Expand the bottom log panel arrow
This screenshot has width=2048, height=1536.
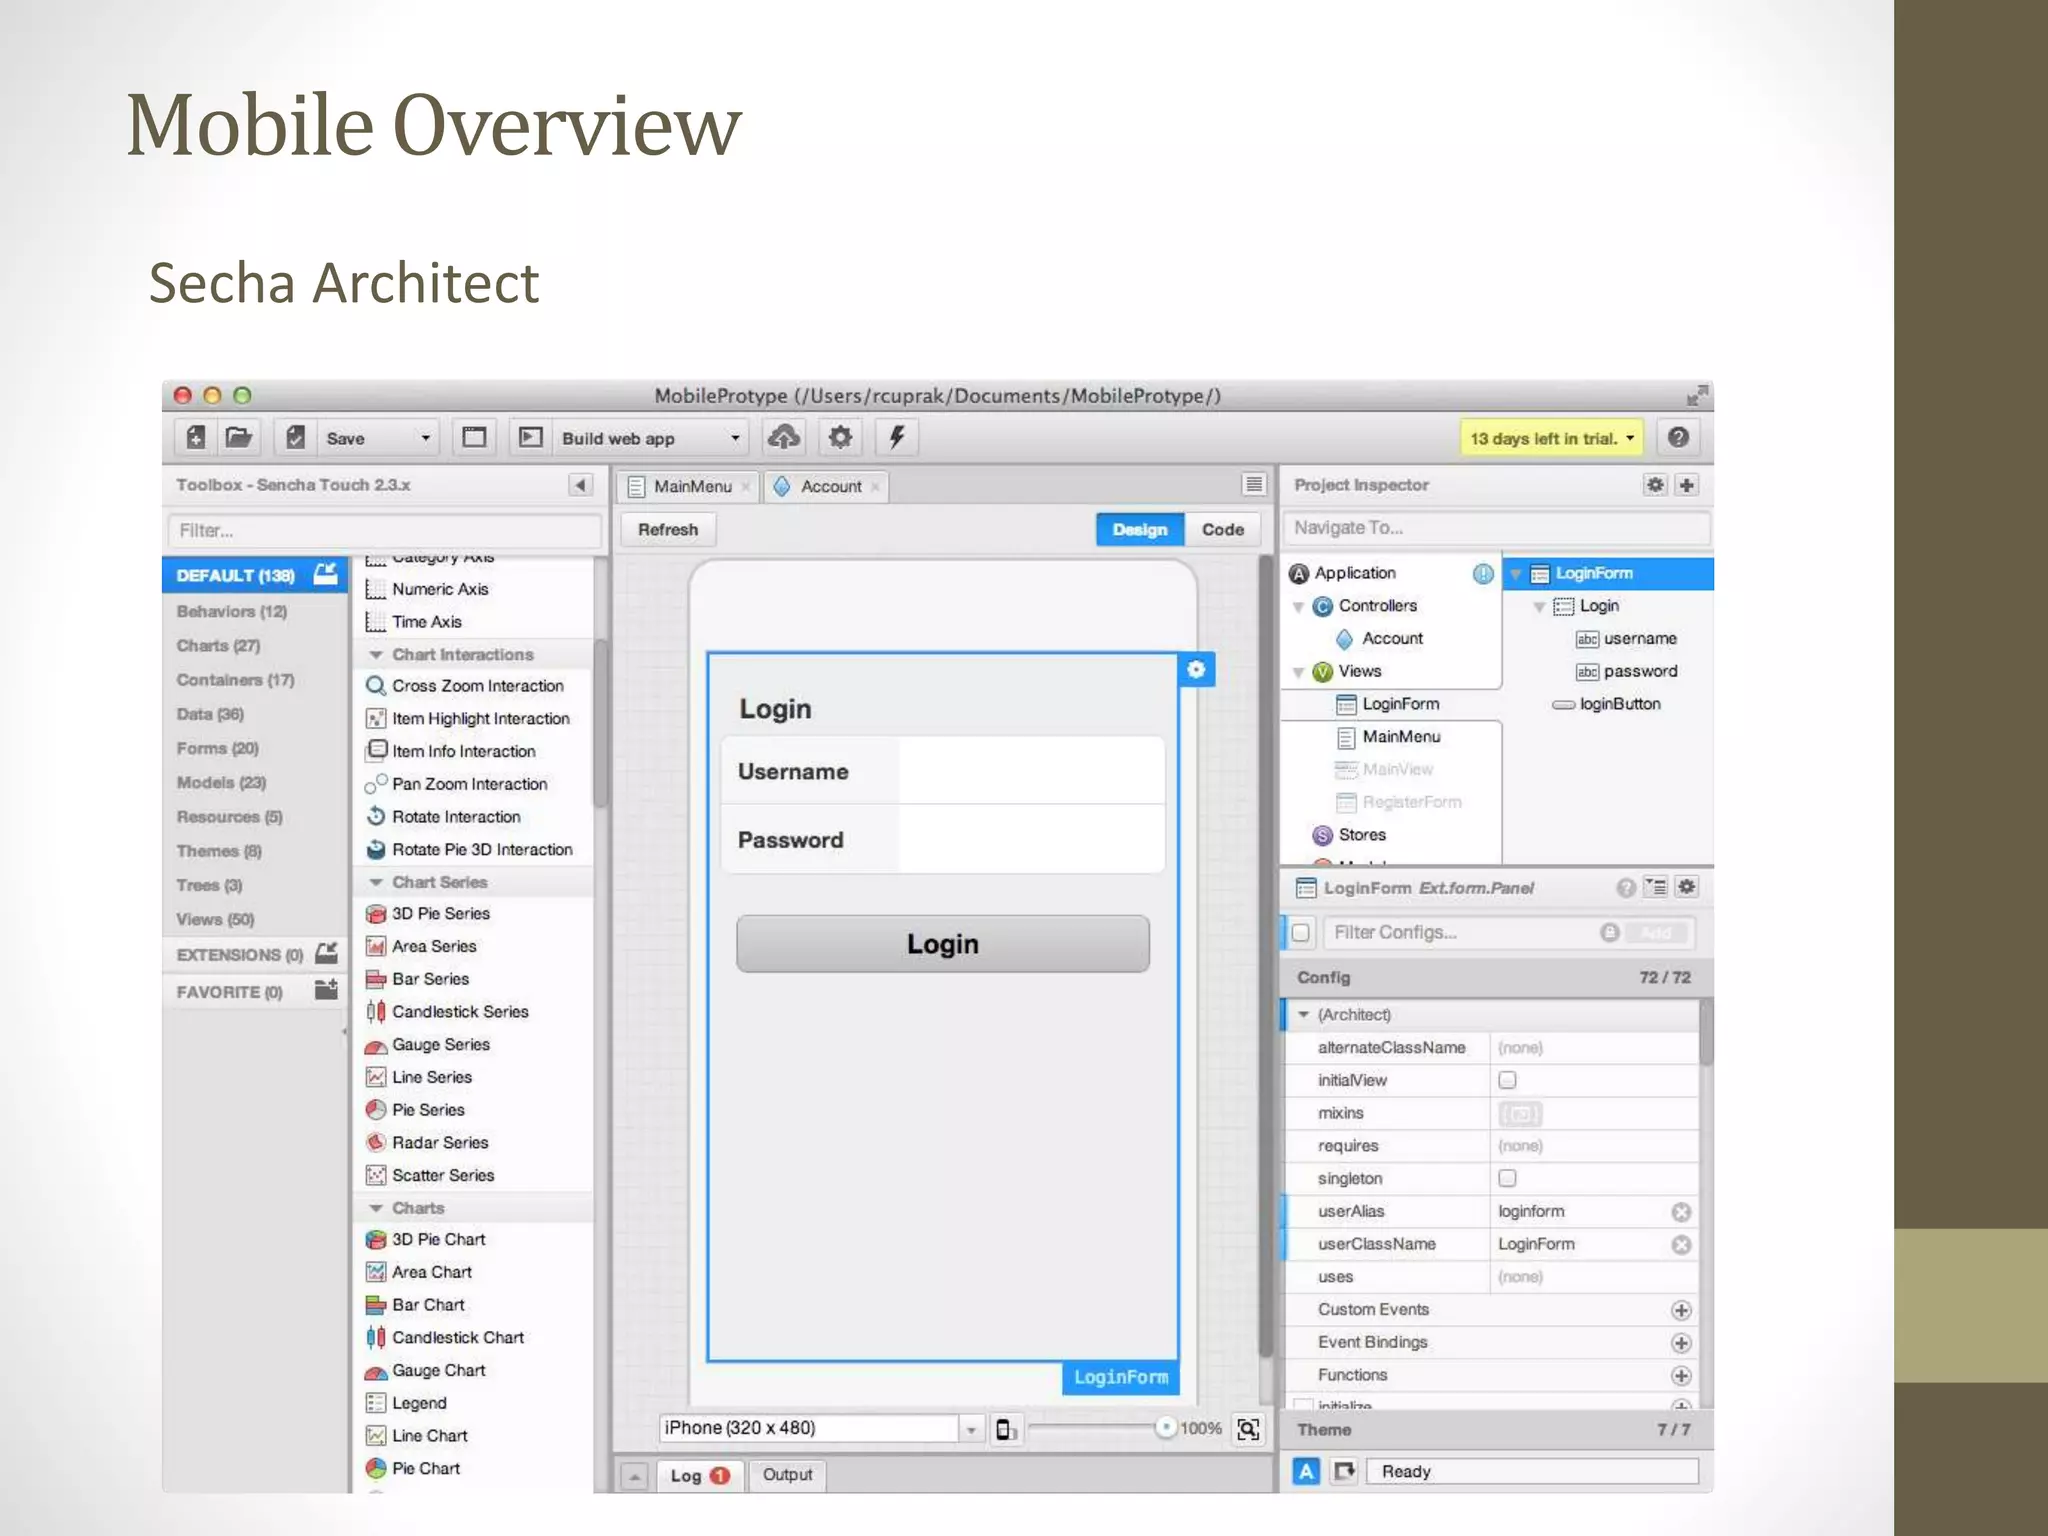pos(634,1476)
